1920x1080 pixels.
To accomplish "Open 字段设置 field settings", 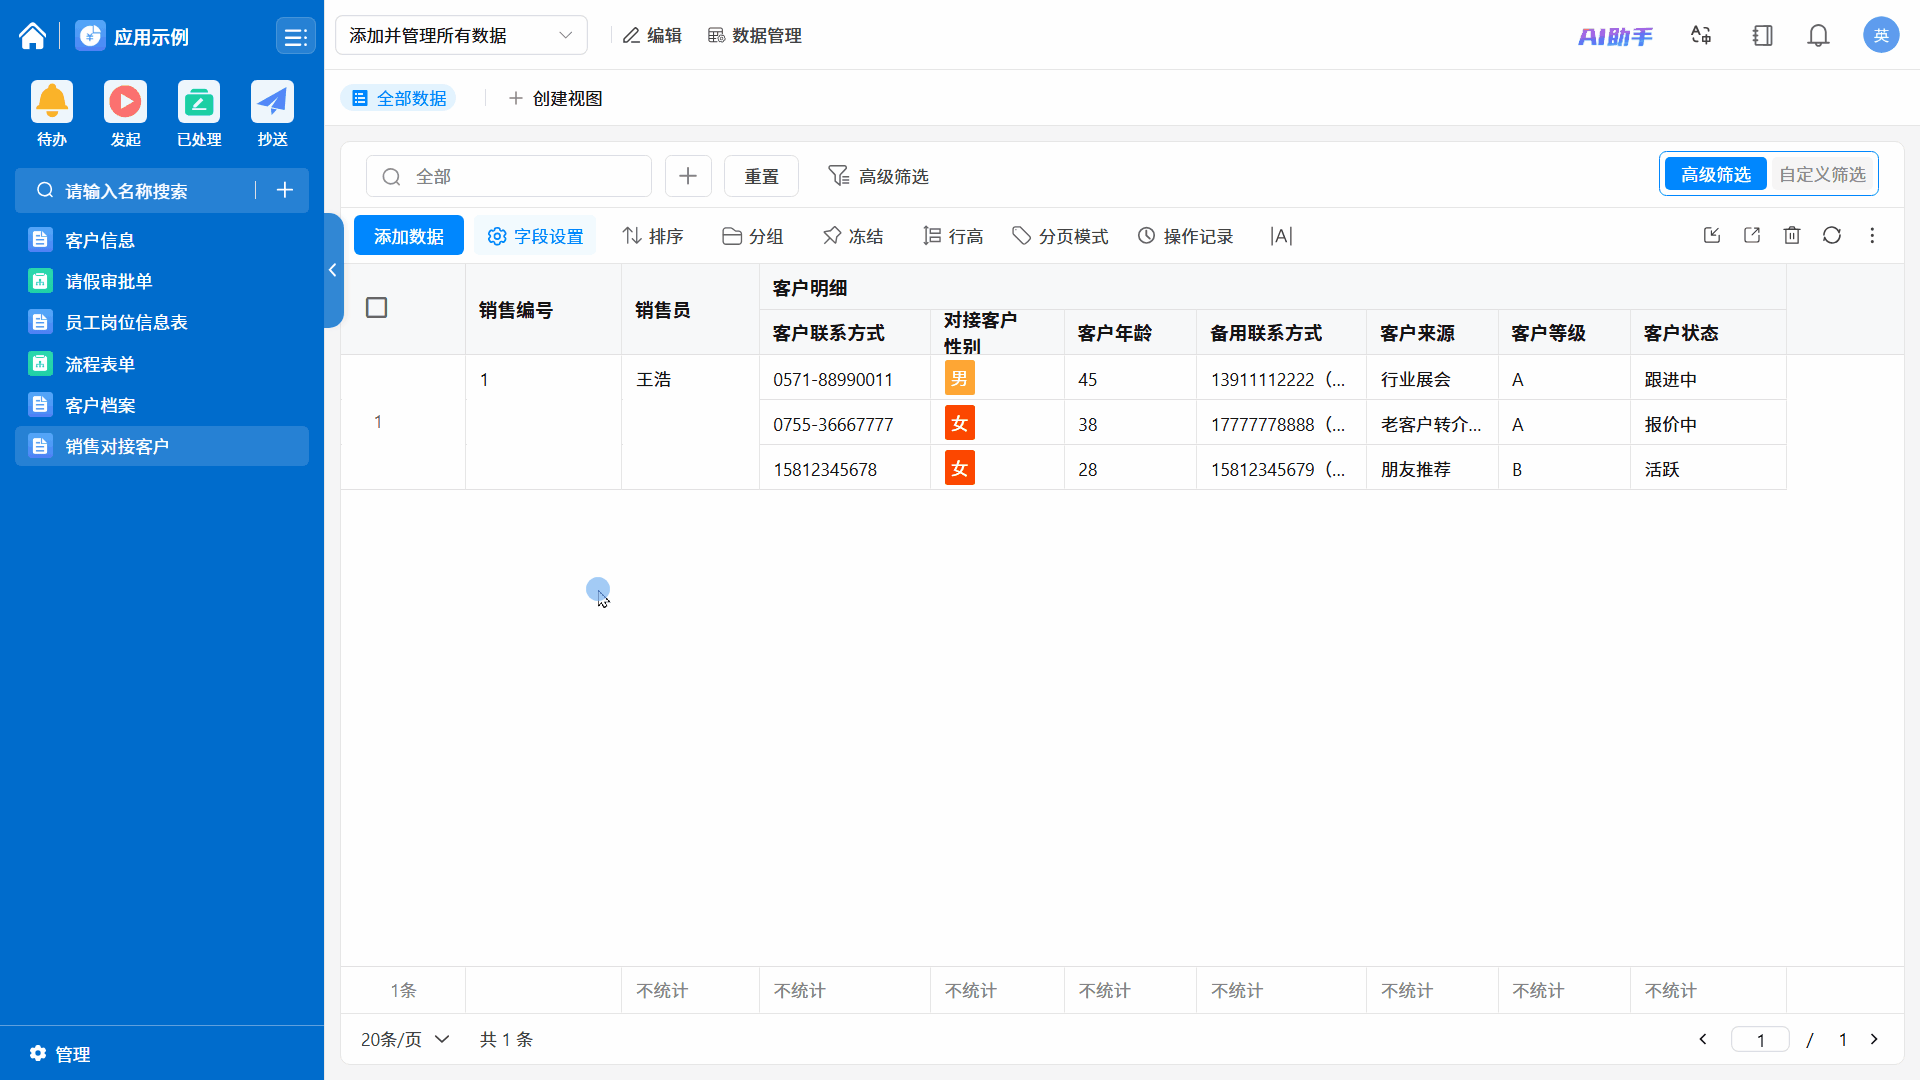I will 535,236.
